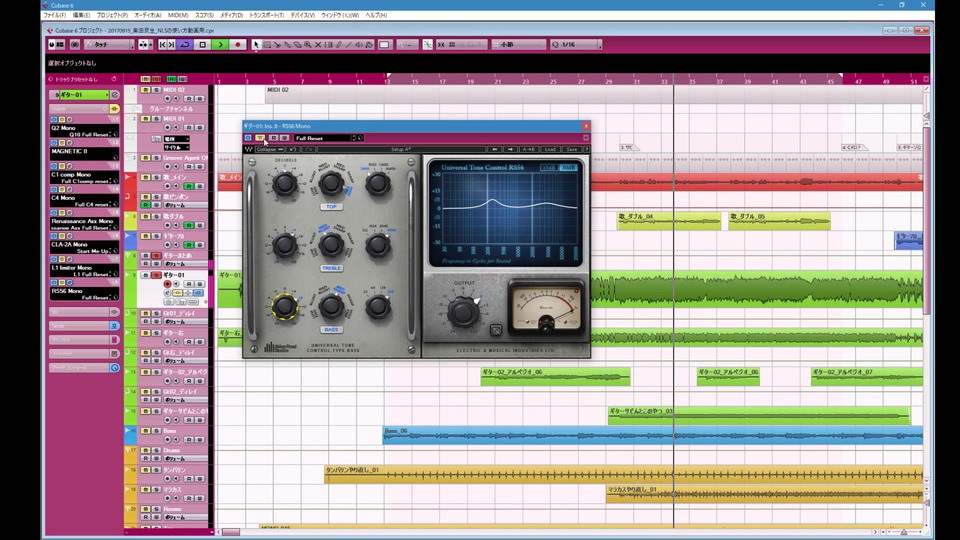
Task: Toggle record enable on ギター01 track
Action: (x=167, y=284)
